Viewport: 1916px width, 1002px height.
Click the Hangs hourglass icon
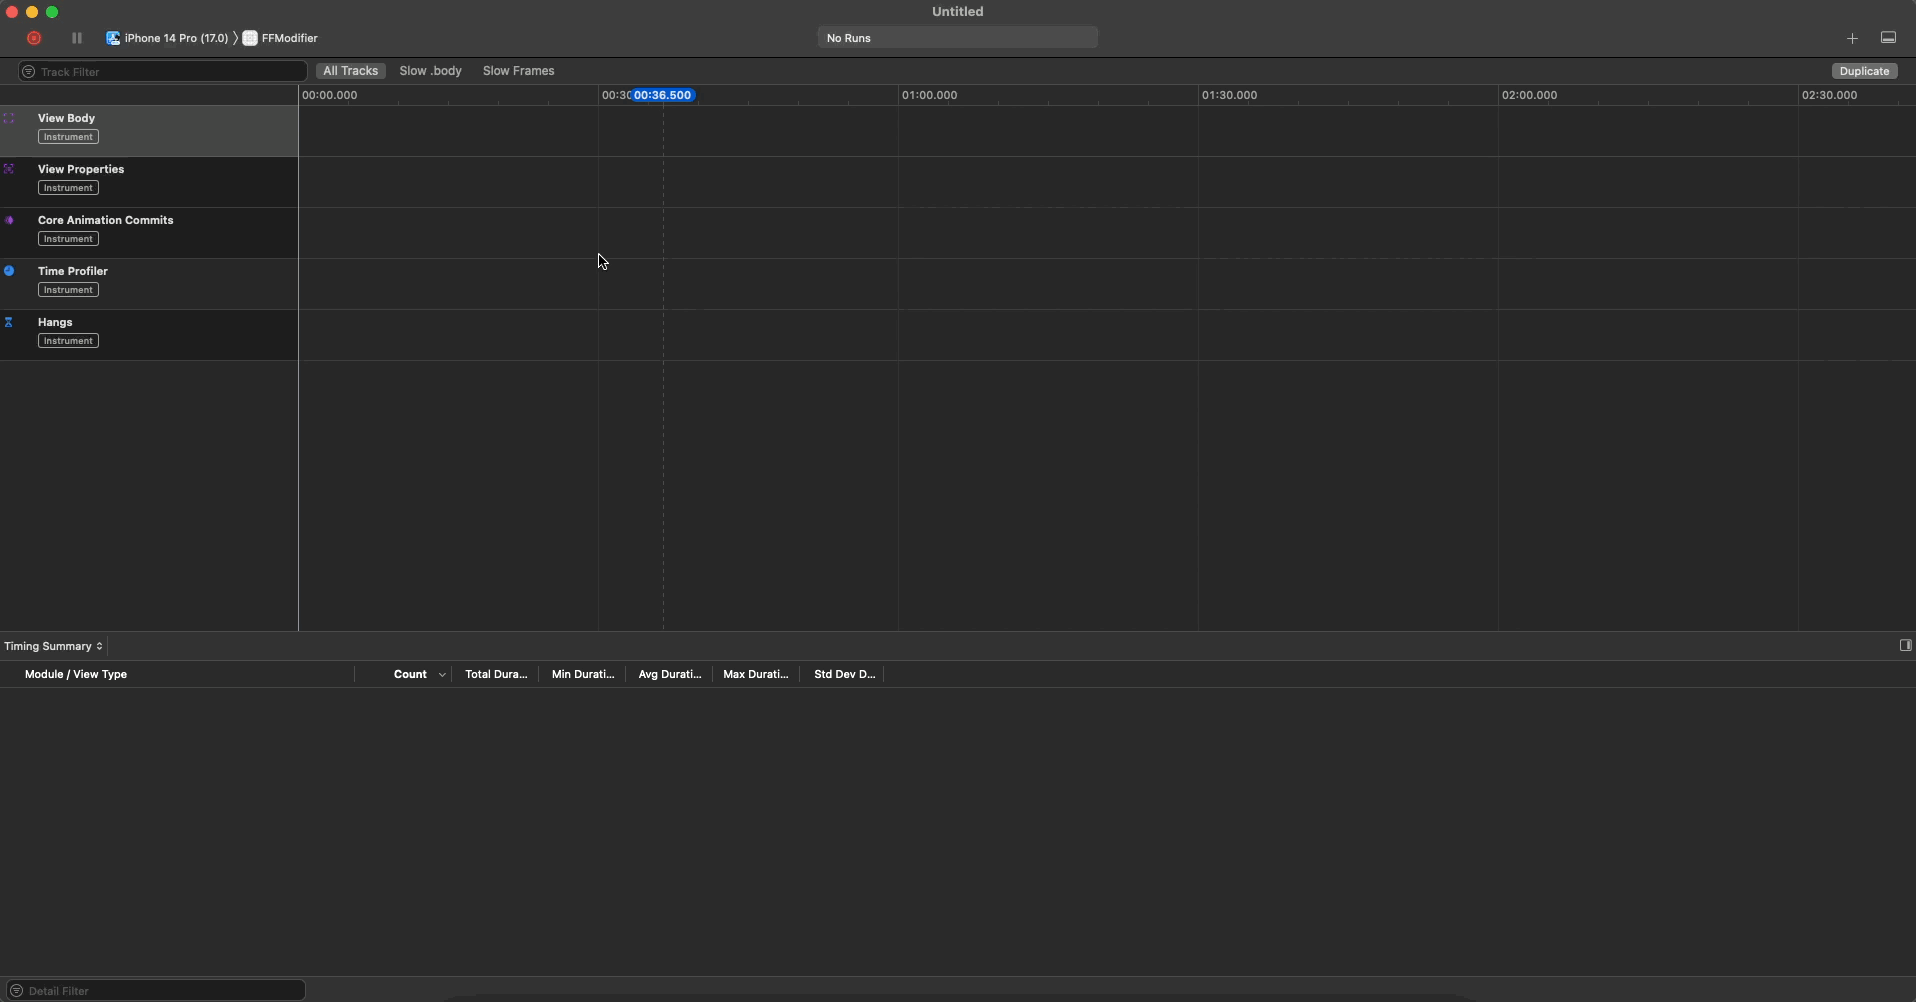pyautogui.click(x=9, y=322)
